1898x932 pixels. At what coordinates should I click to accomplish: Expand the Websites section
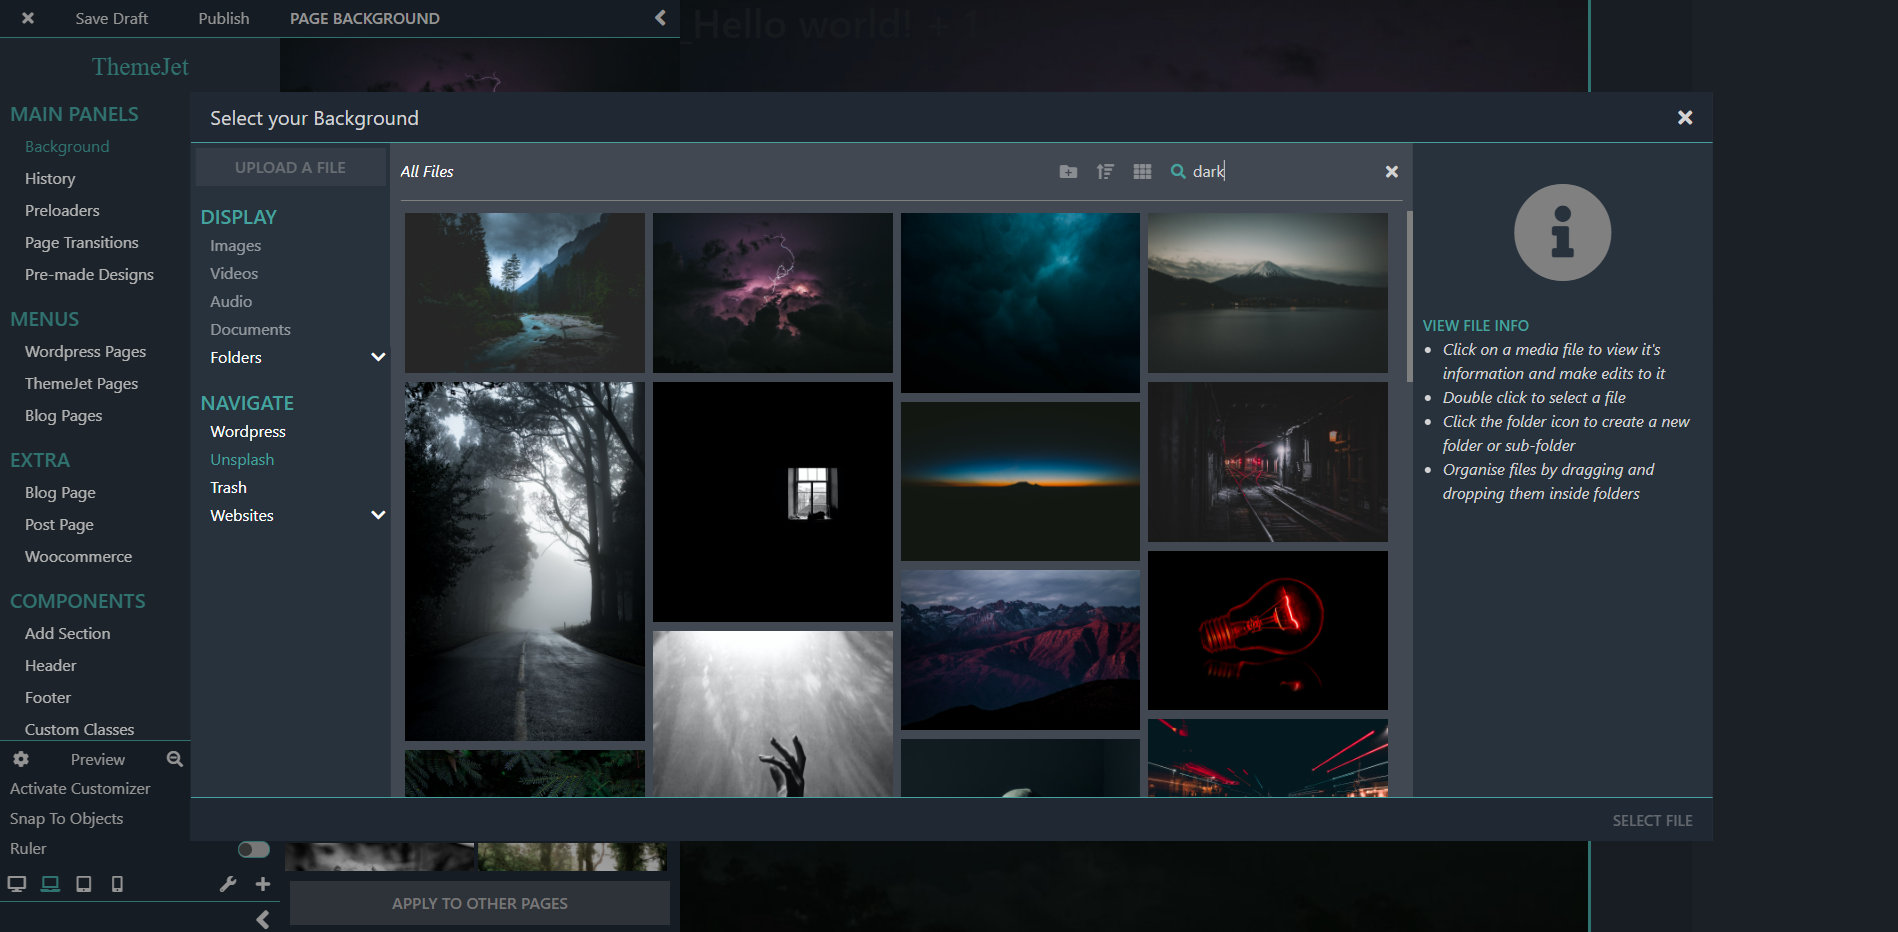tap(378, 514)
